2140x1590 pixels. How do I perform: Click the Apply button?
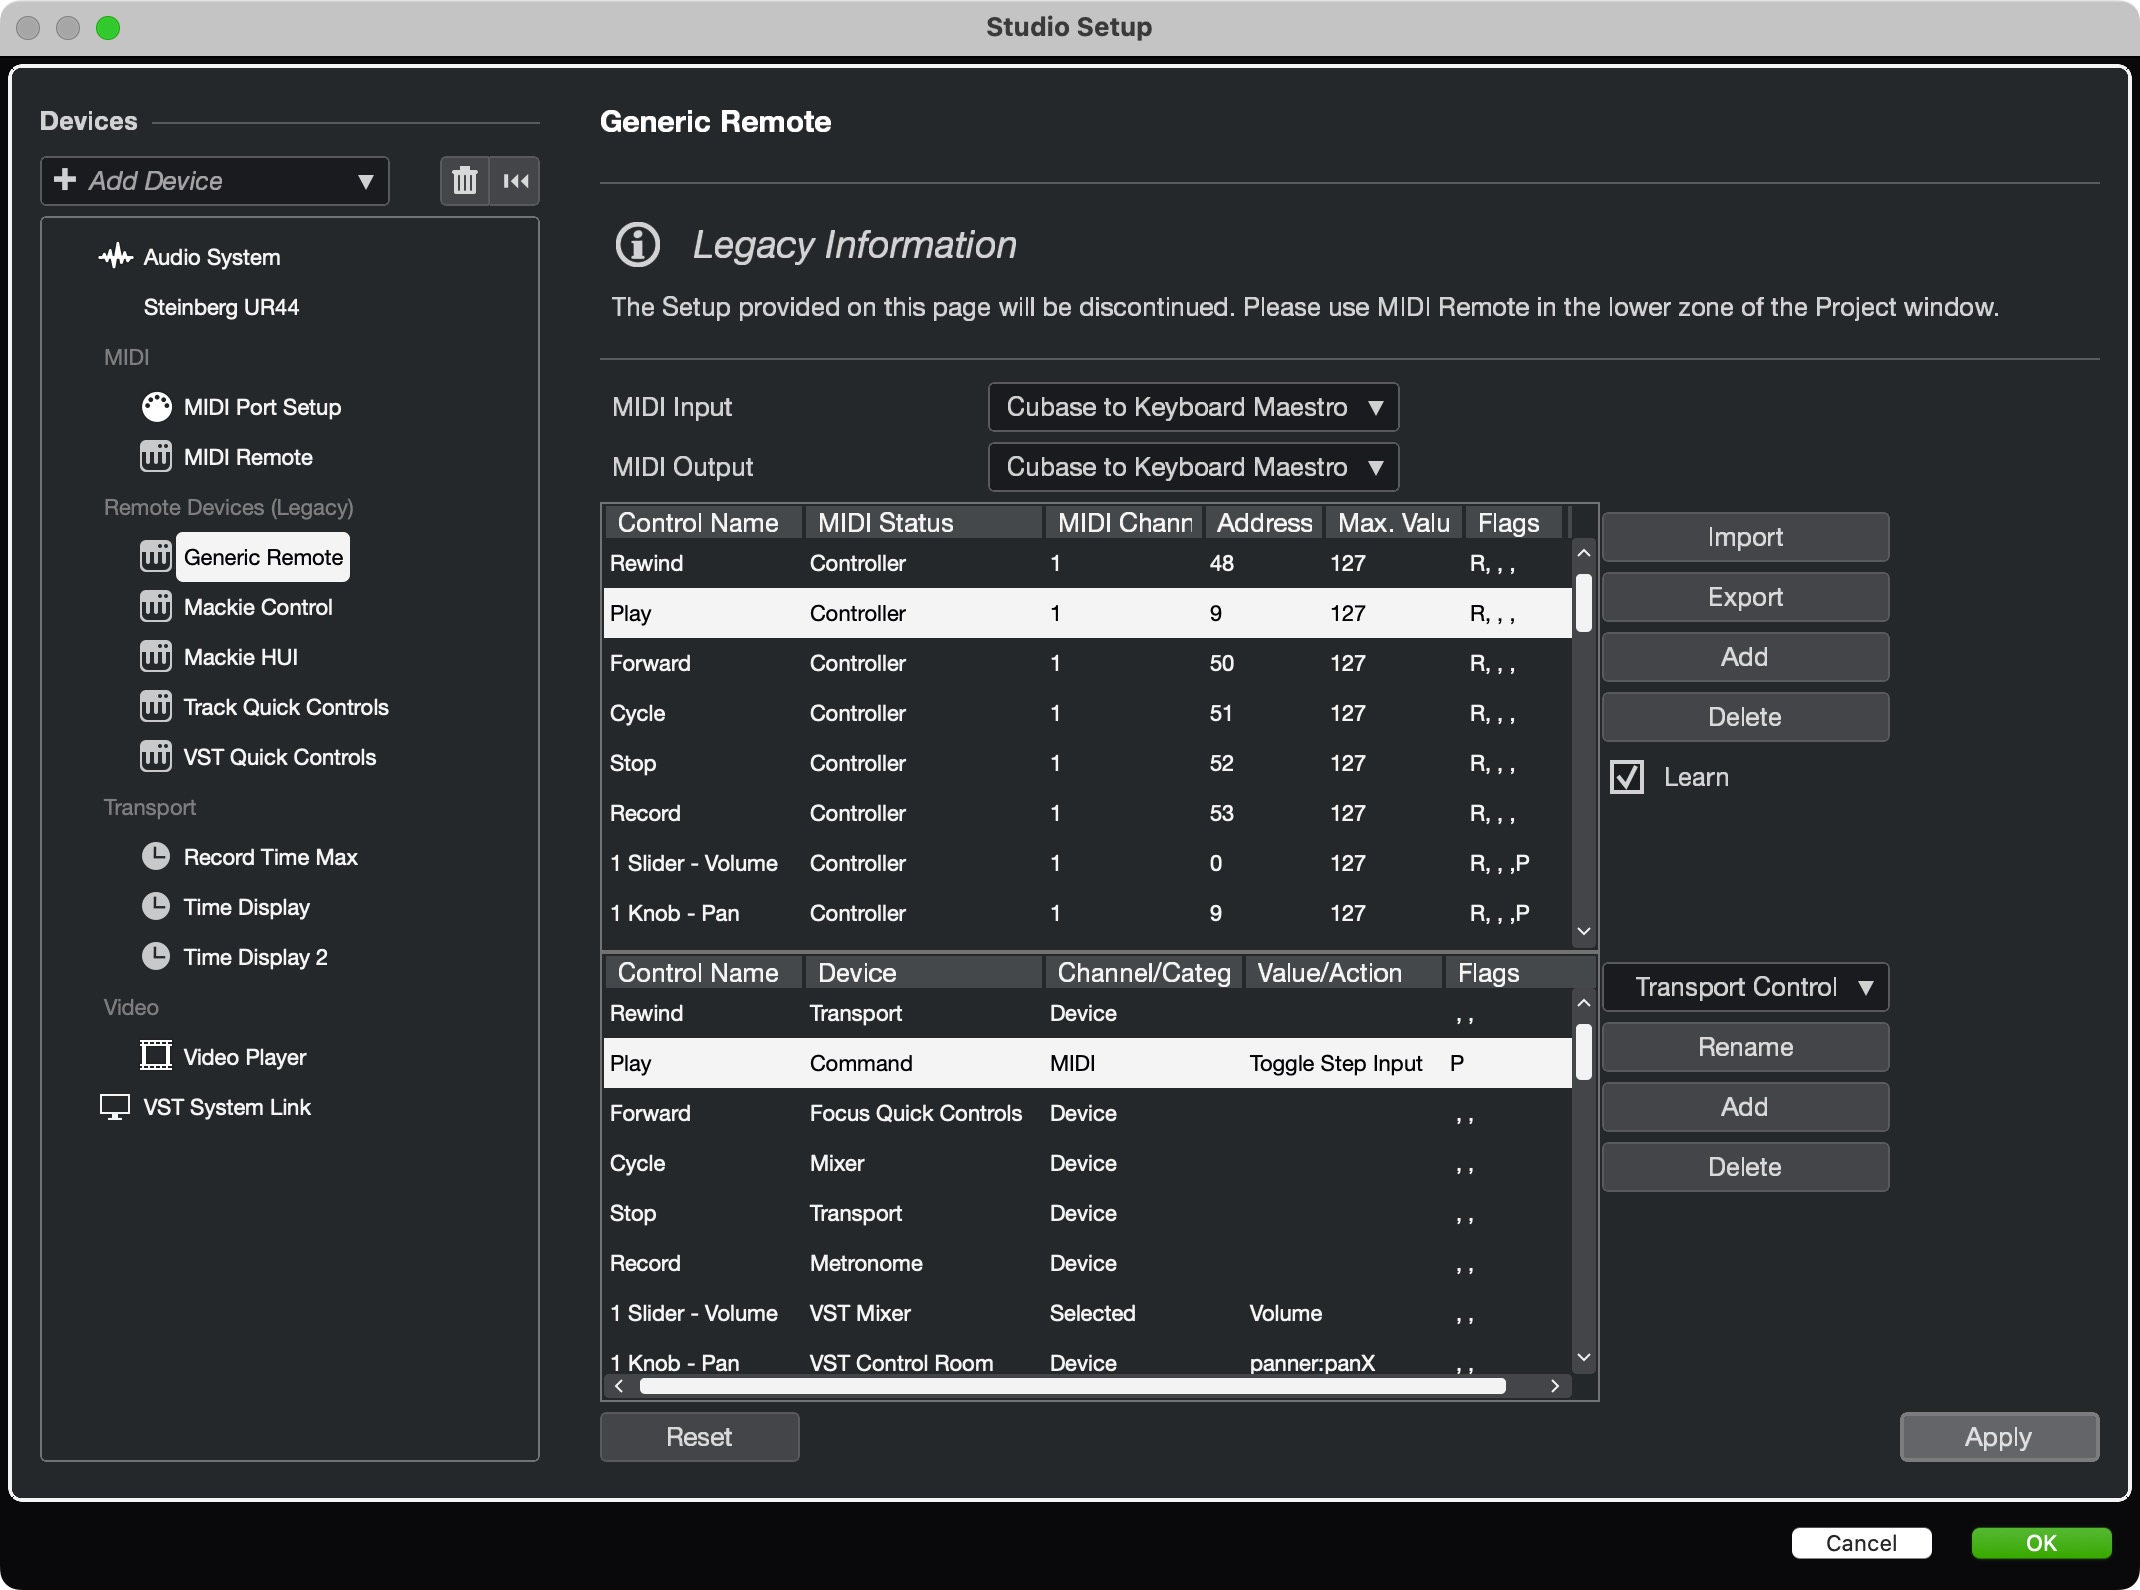click(1998, 1437)
